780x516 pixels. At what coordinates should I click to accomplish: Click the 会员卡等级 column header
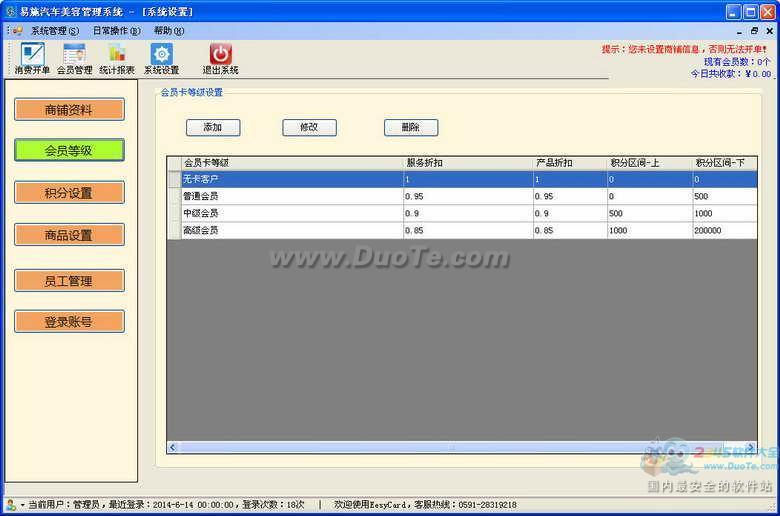click(292, 163)
